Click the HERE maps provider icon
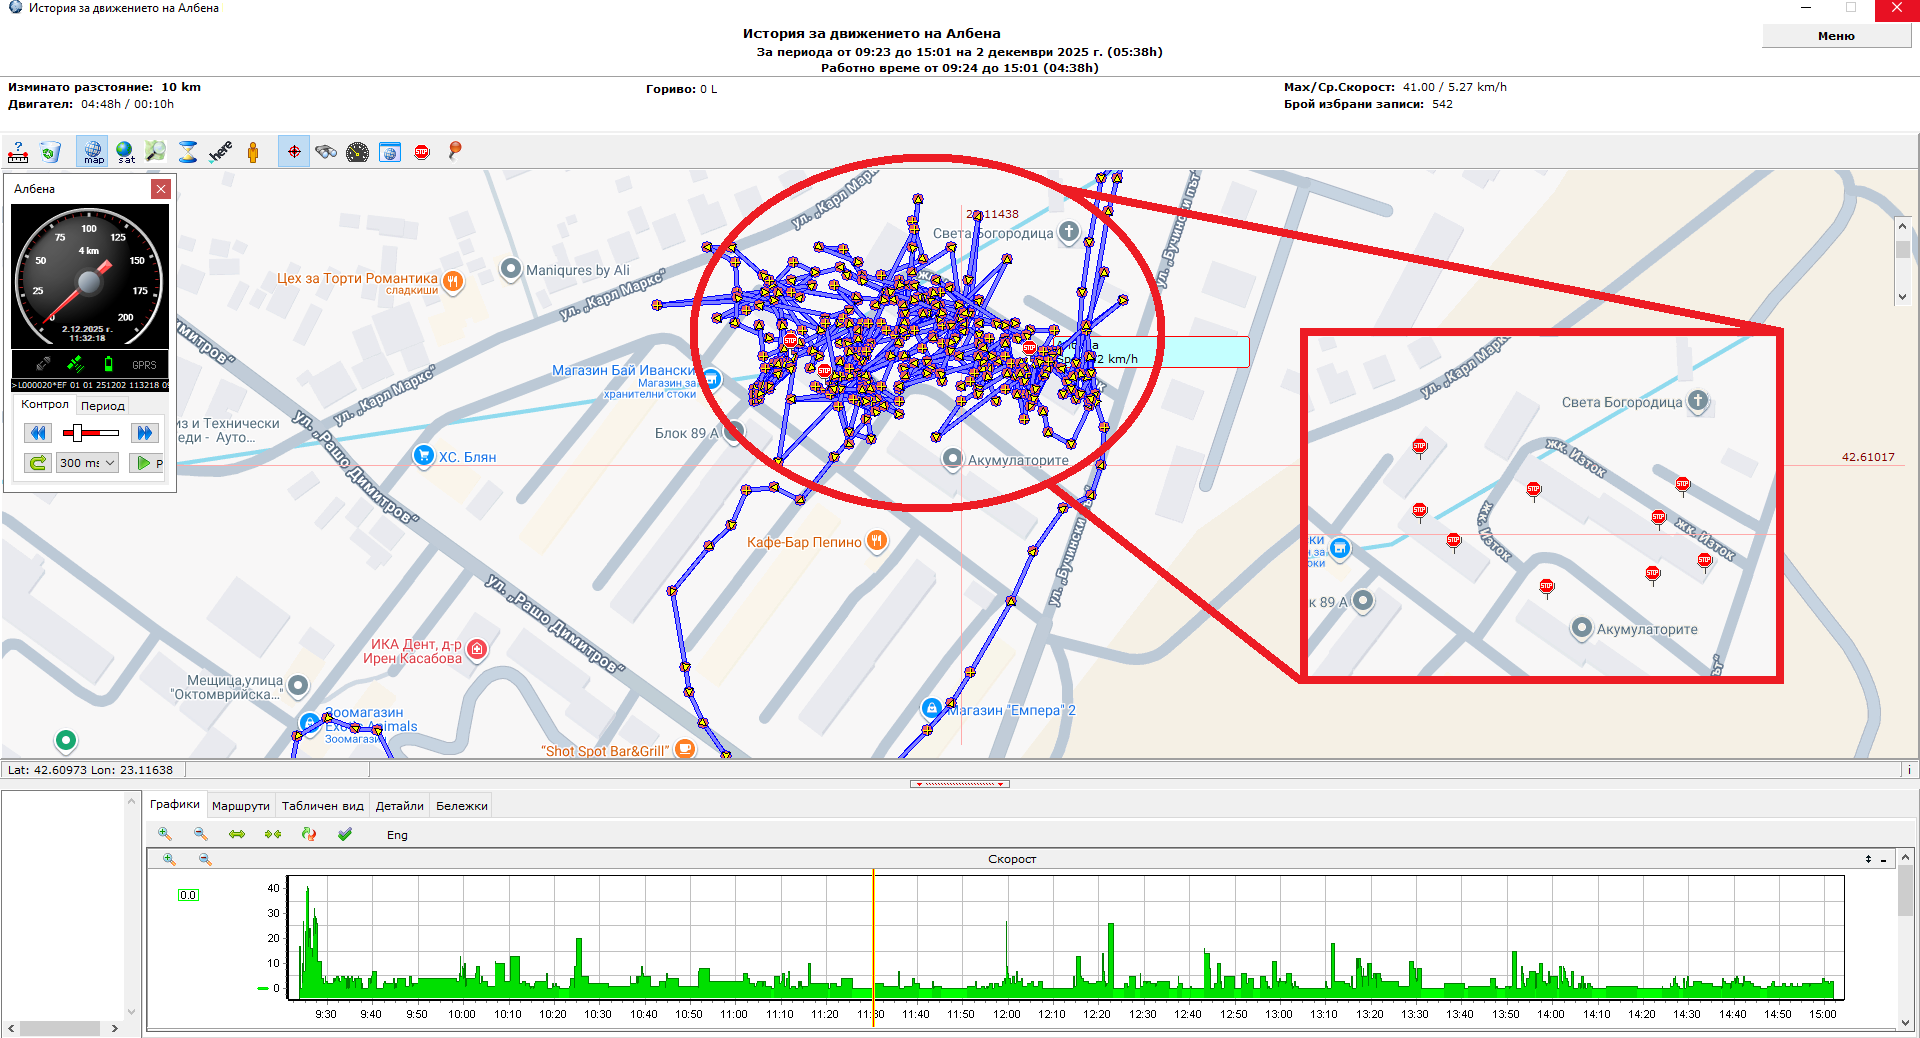Screen dimensions: 1920x1038 click(220, 152)
